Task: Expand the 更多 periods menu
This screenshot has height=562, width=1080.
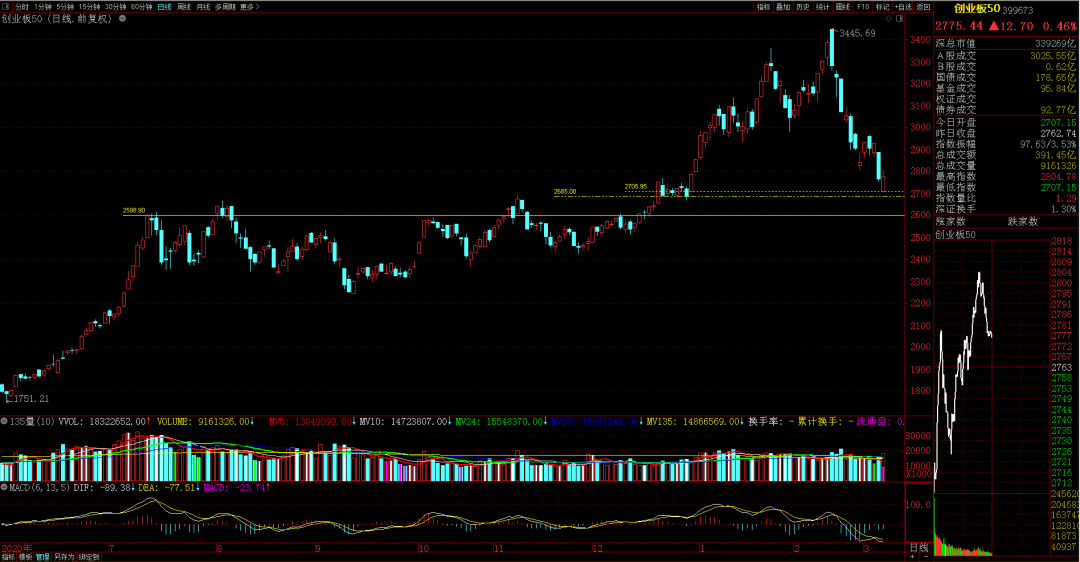Action: tap(249, 7)
